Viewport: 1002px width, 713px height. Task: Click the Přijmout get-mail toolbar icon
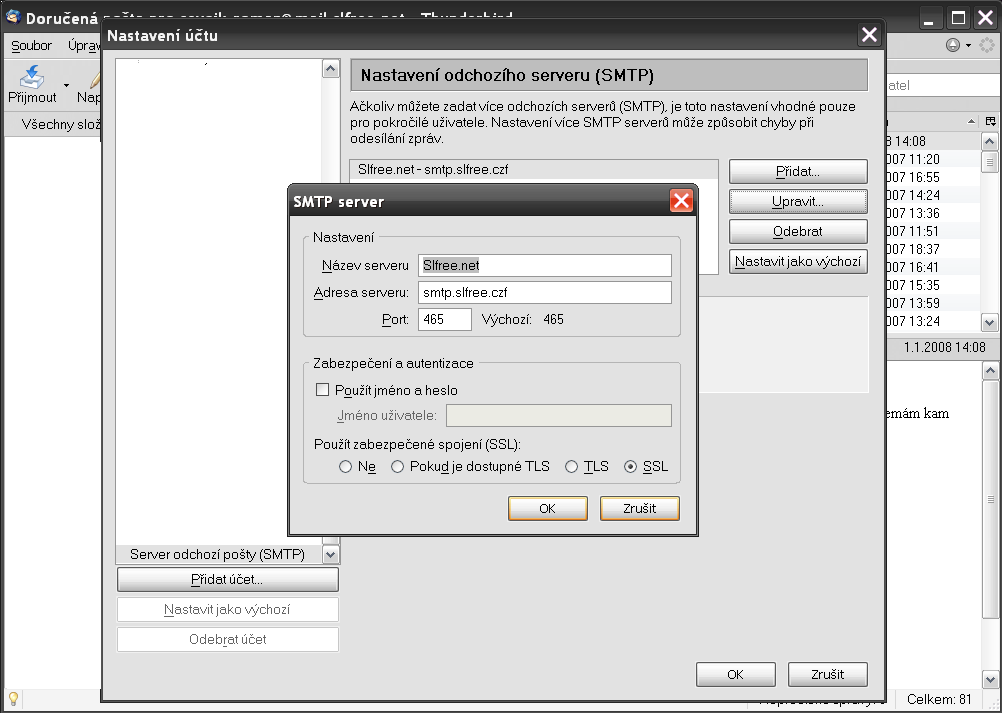pyautogui.click(x=32, y=78)
